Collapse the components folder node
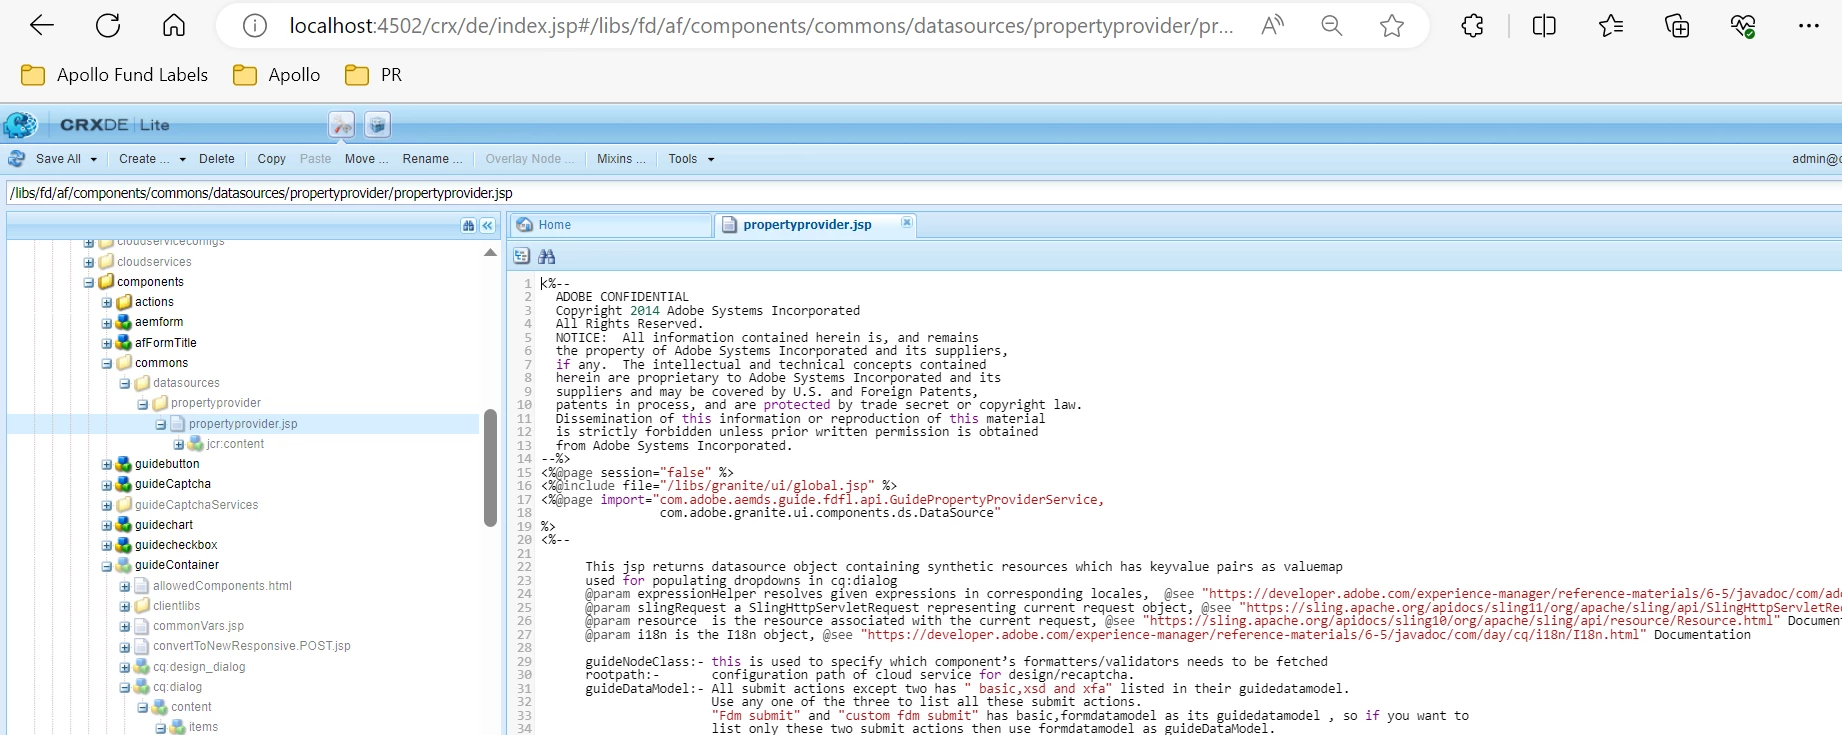1842x735 pixels. [x=89, y=282]
